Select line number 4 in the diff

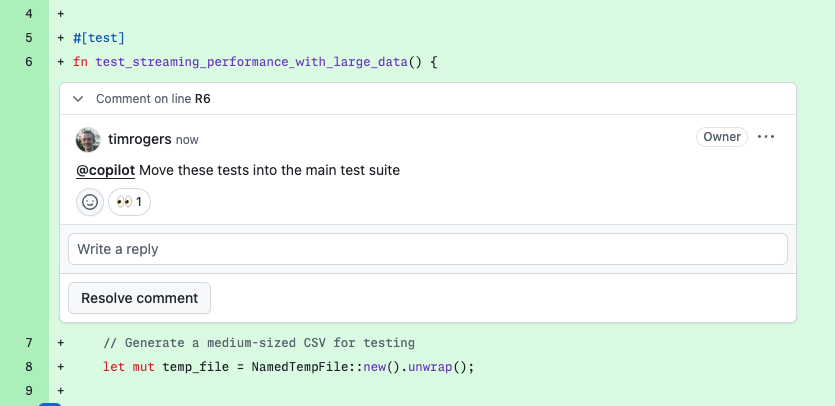coord(28,14)
